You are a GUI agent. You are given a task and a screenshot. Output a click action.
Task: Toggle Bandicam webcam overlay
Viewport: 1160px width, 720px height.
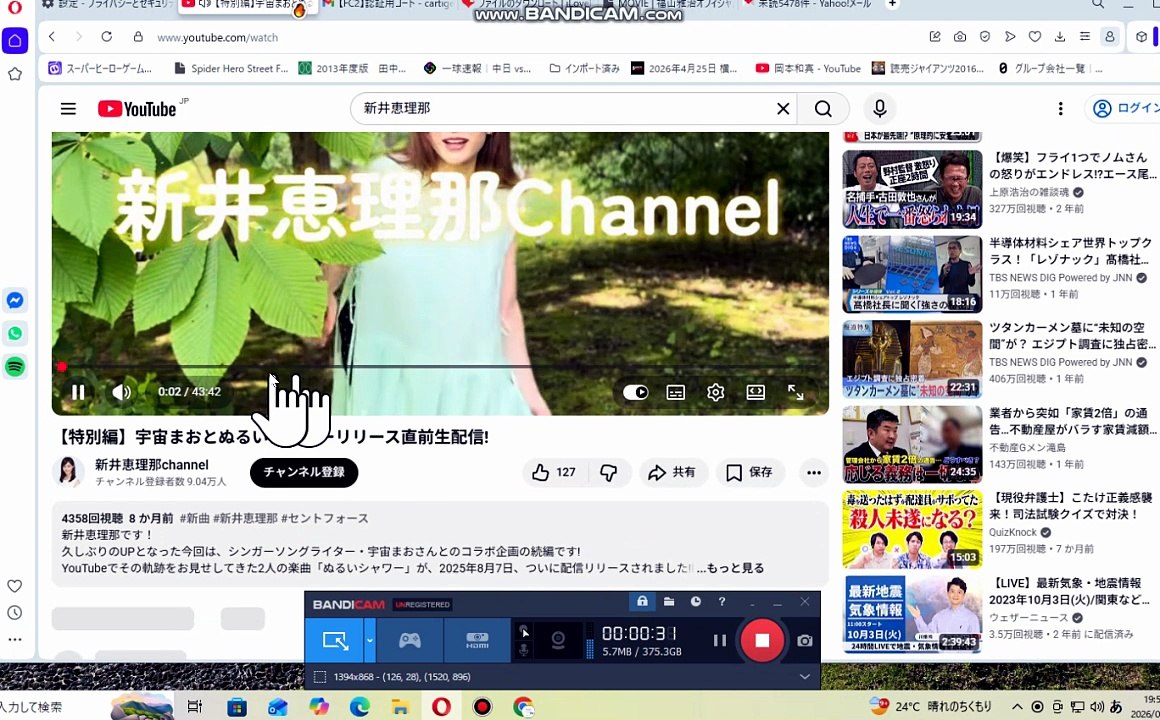pos(558,640)
